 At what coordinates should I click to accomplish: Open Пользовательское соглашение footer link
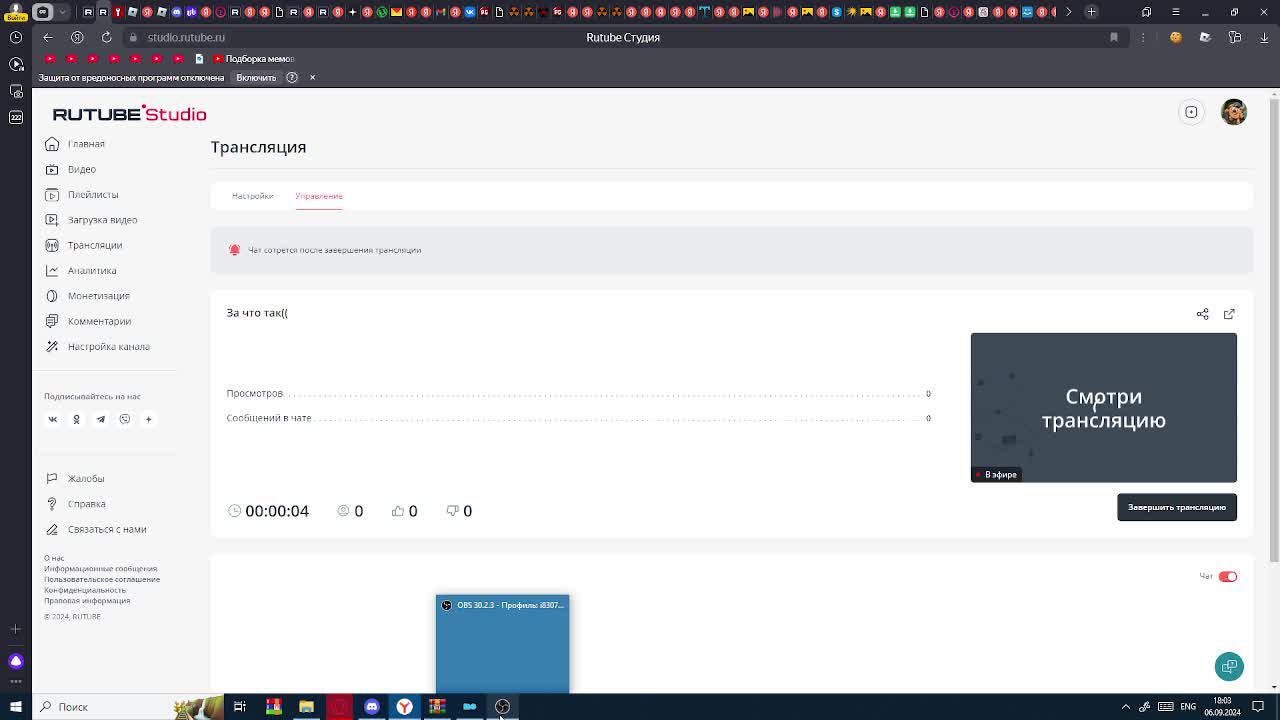(102, 579)
